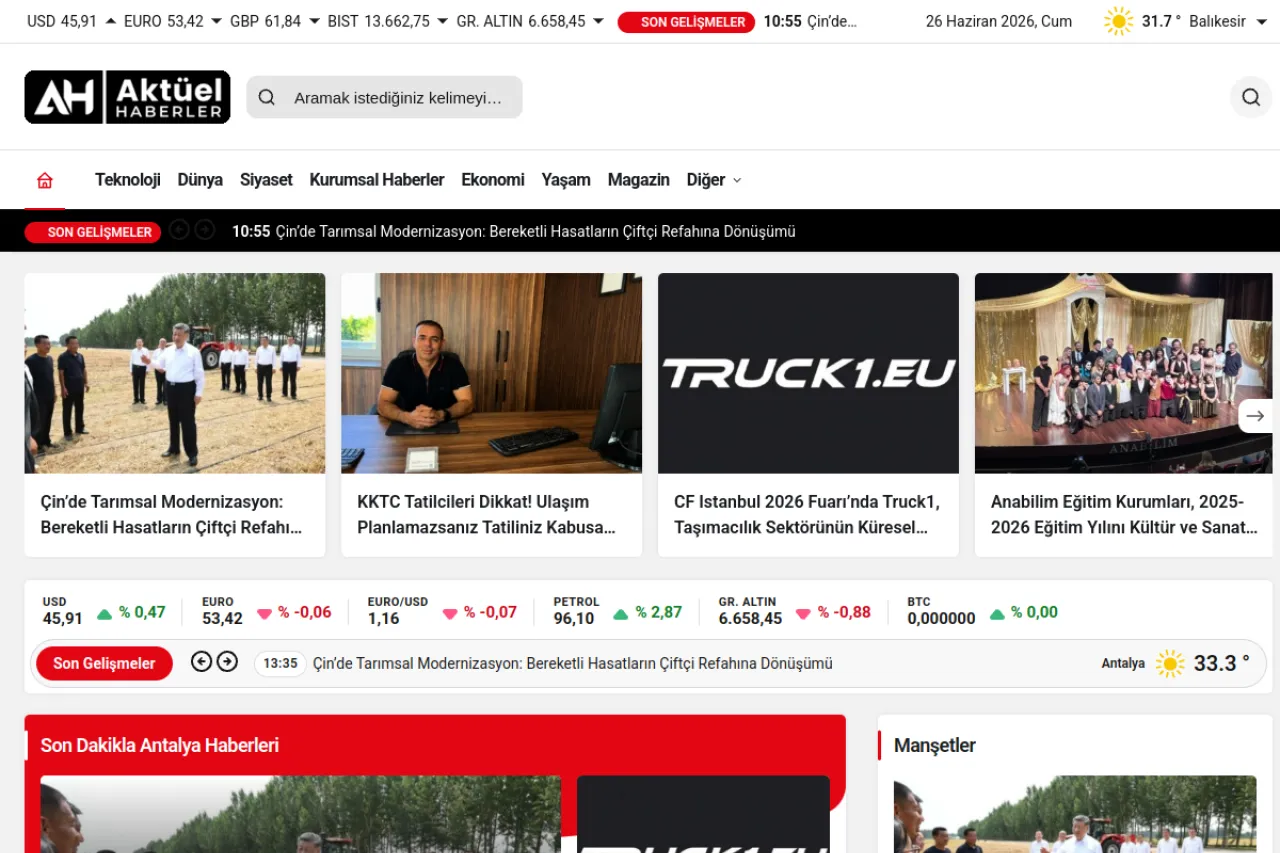The width and height of the screenshot is (1280, 853).
Task: Open the farm field photo thumbnail
Action: click(175, 373)
